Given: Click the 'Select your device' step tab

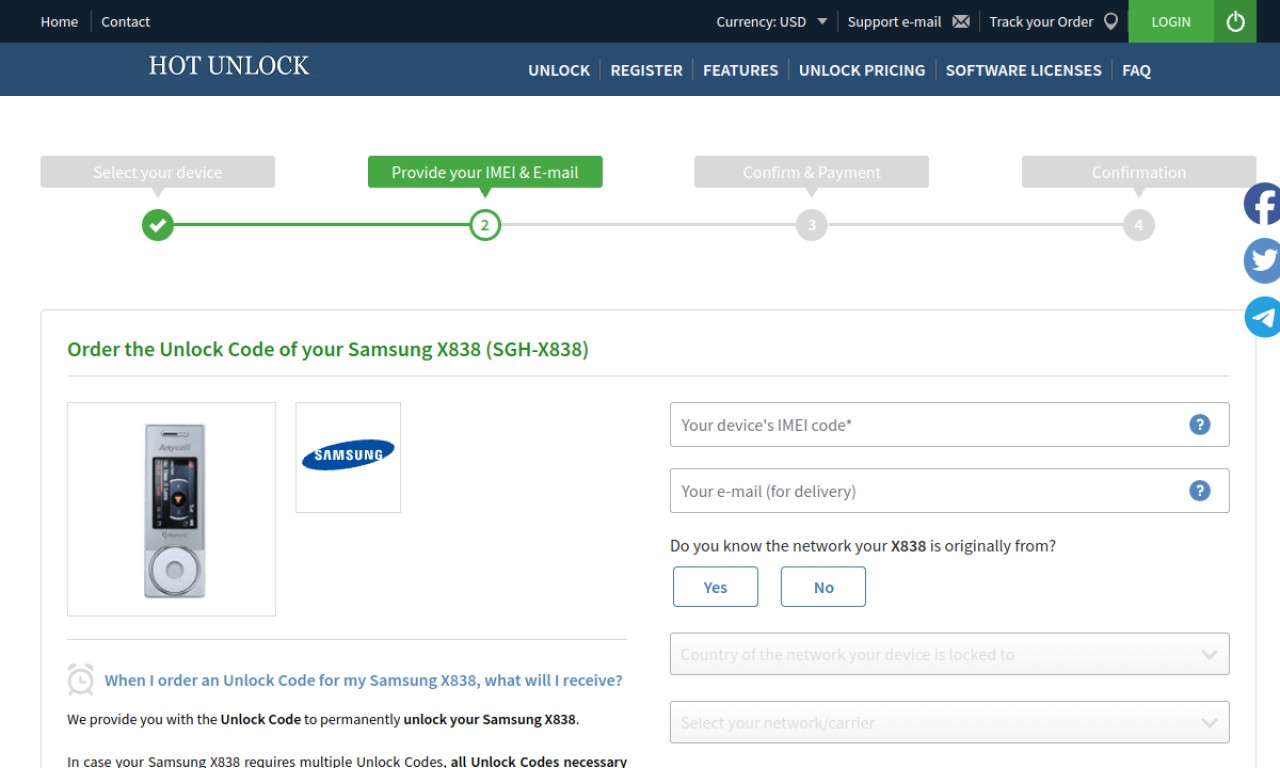Looking at the screenshot, I should point(158,172).
